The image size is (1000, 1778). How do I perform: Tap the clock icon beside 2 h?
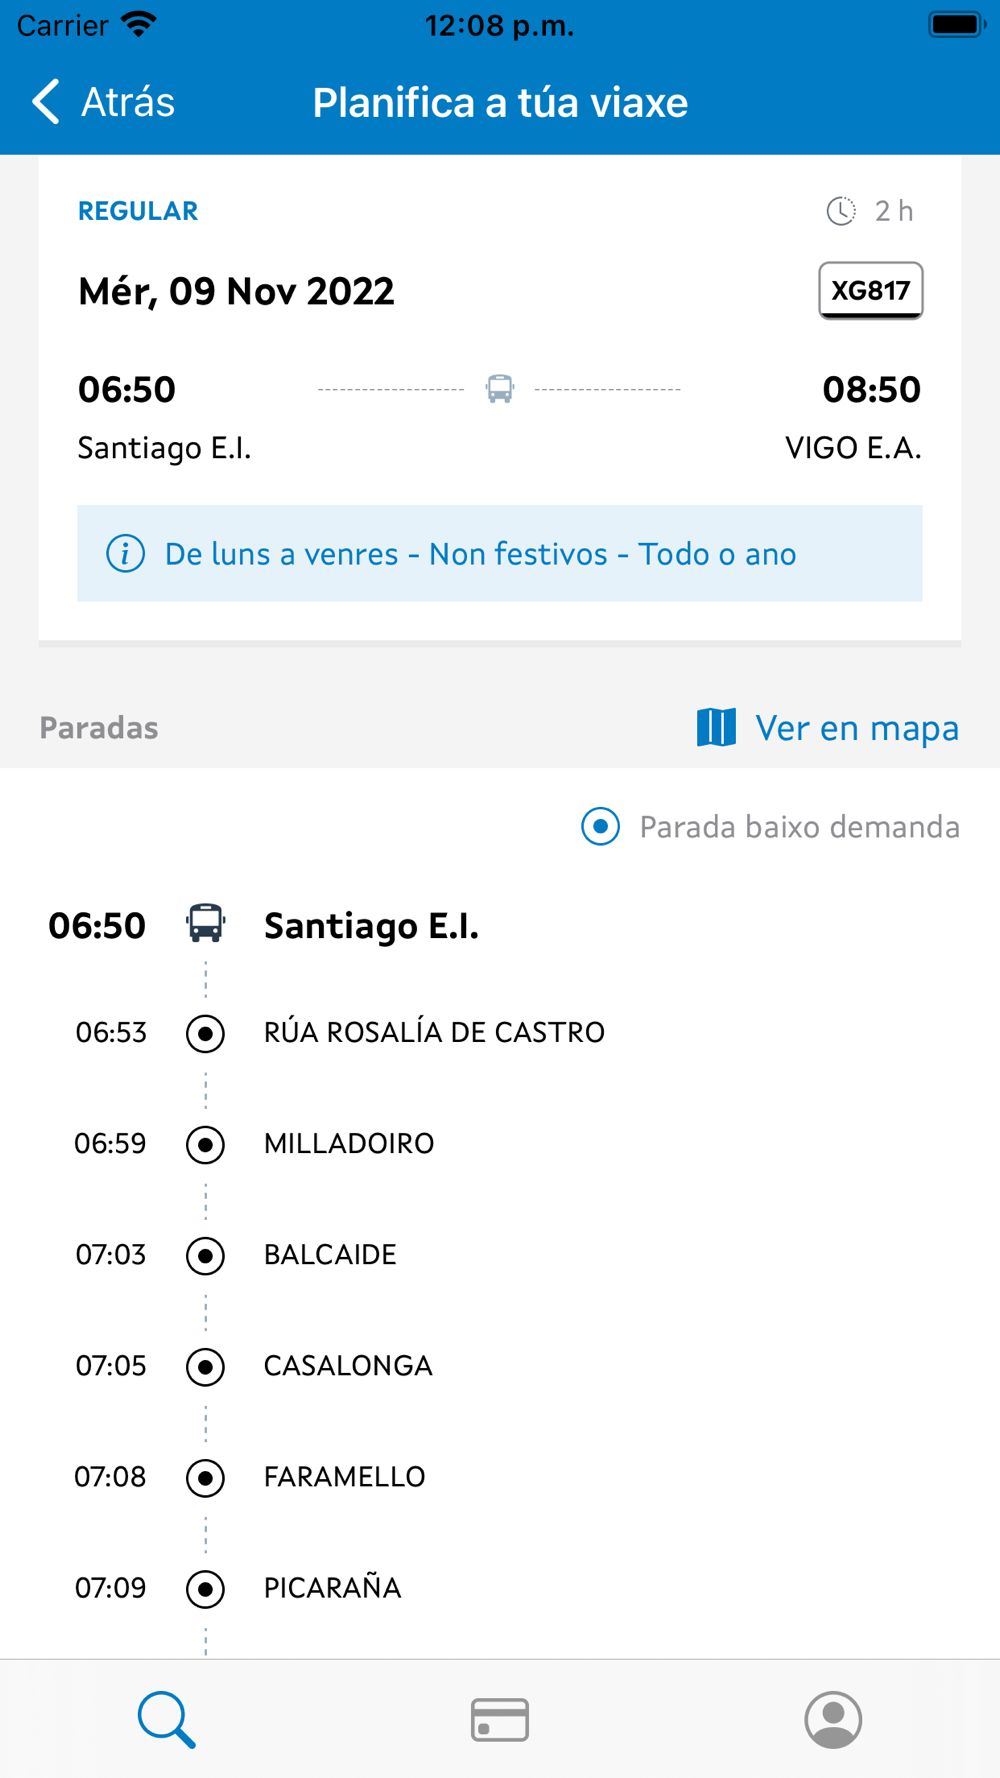841,211
